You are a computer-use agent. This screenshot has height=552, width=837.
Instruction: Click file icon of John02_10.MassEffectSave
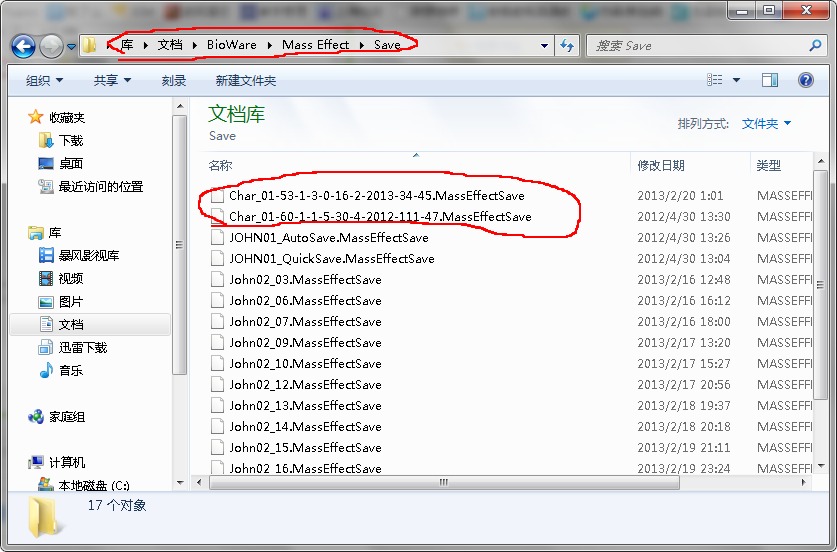click(217, 364)
